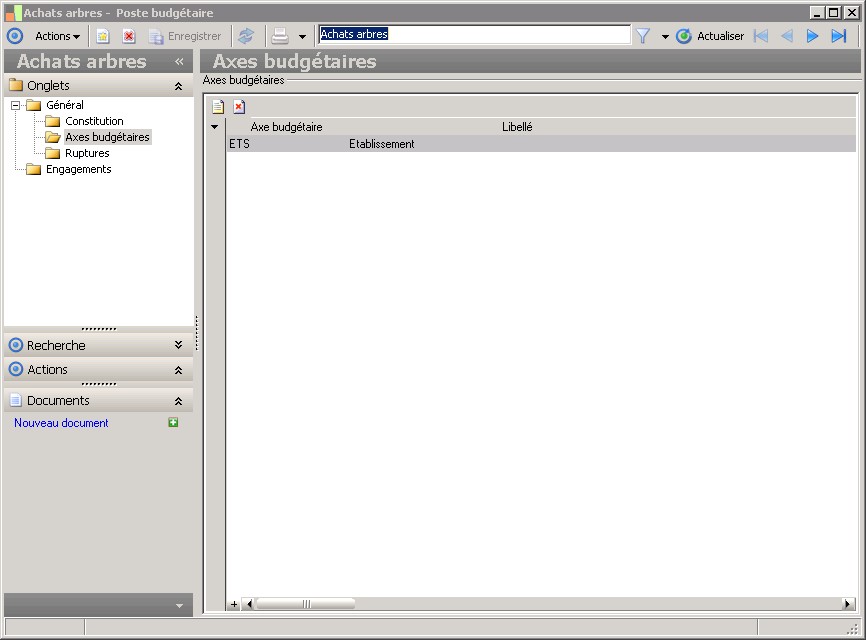Click the application icon in title bar
866x640 pixels.
[x=13, y=13]
